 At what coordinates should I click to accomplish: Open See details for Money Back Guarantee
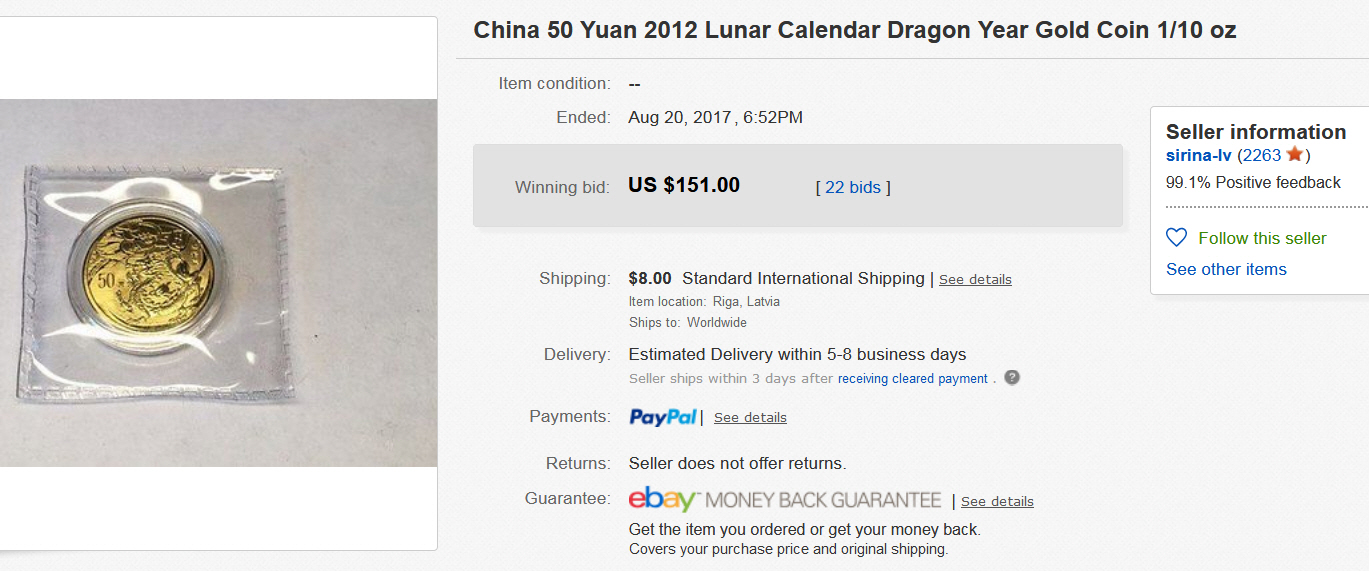[x=997, y=501]
